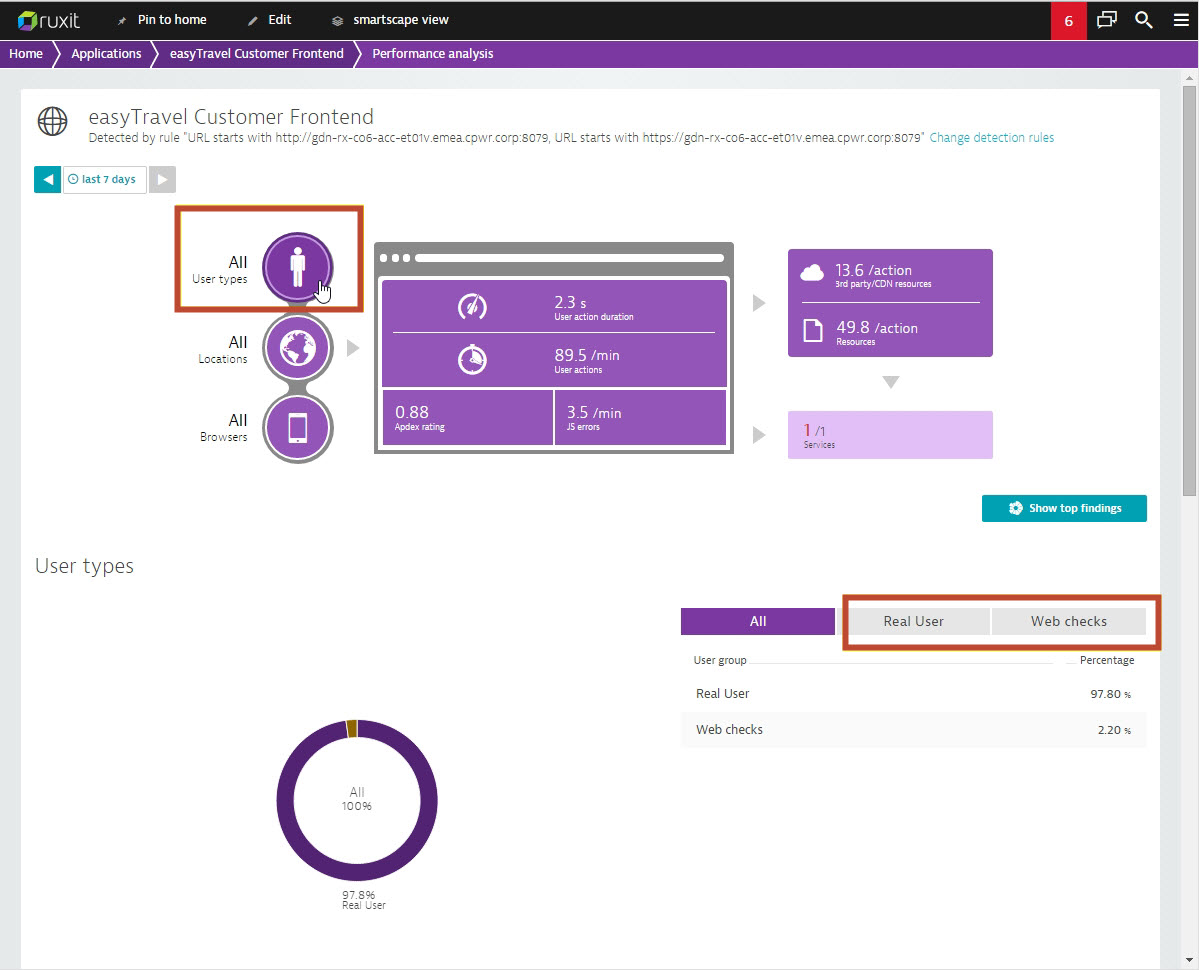Screen dimensions: 1199x970
Task: Click the brown Web checks donut segment
Action: 352,728
